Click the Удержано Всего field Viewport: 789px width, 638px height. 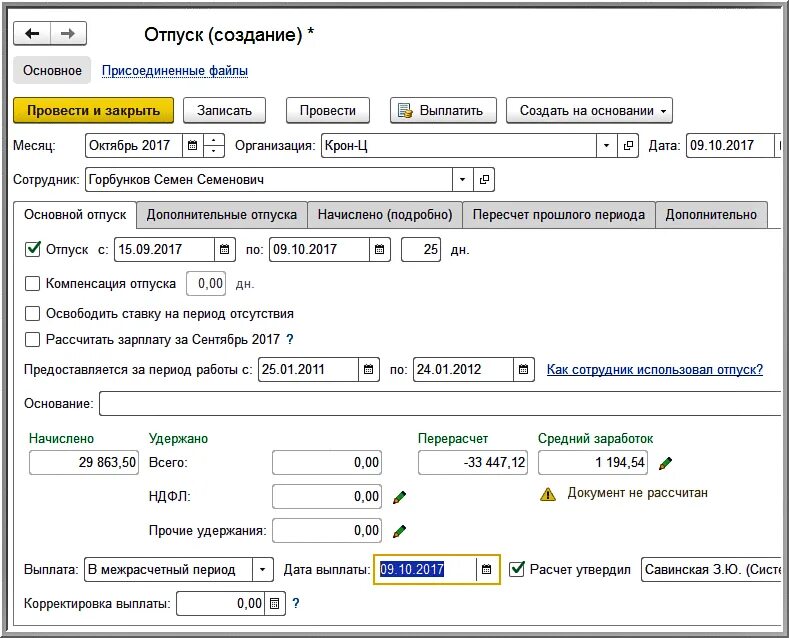tap(327, 463)
